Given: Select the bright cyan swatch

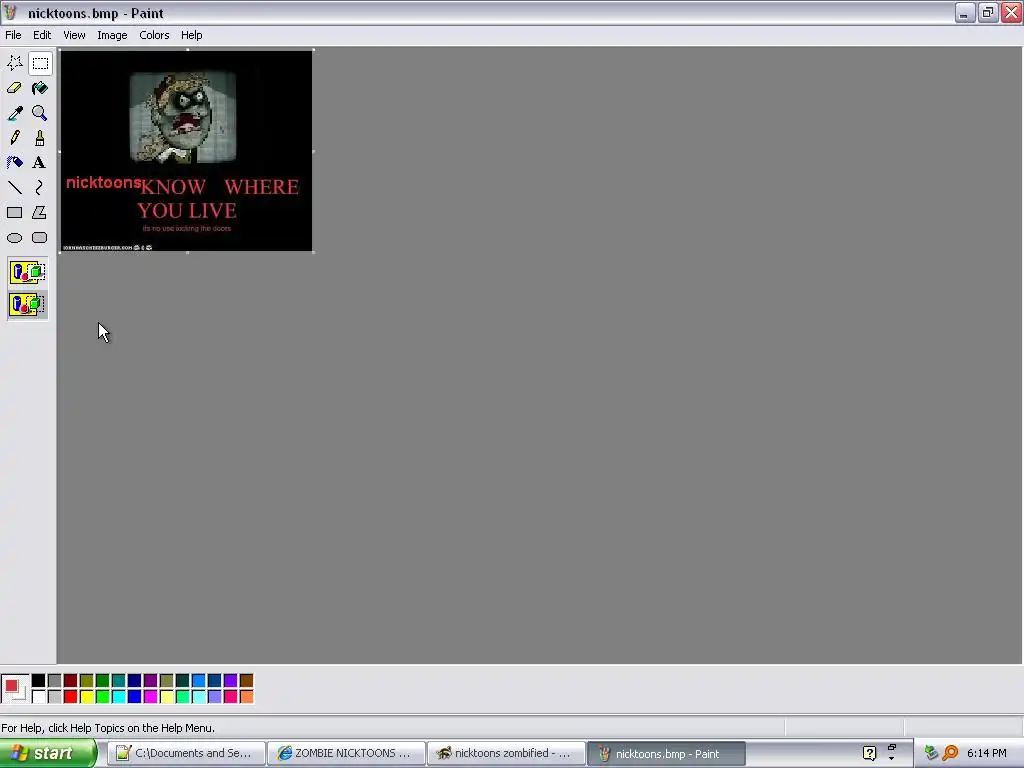Looking at the screenshot, I should coord(118,697).
